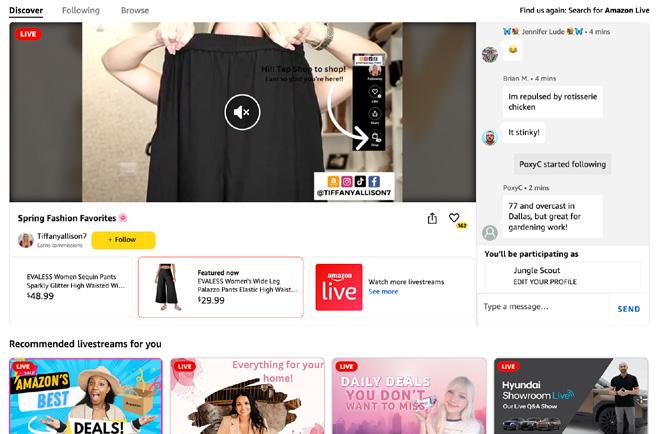
Task: Click the Palazzo Pants product image
Action: pos(167,287)
